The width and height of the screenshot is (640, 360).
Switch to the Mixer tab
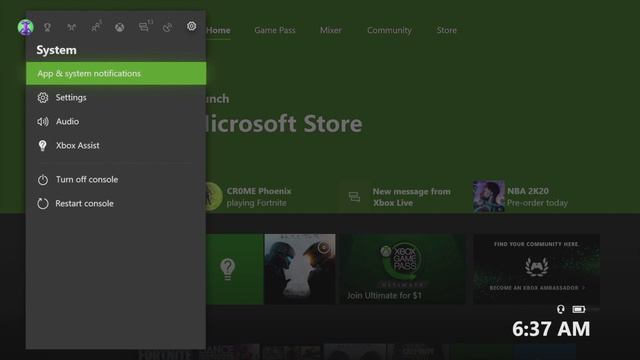coord(331,30)
